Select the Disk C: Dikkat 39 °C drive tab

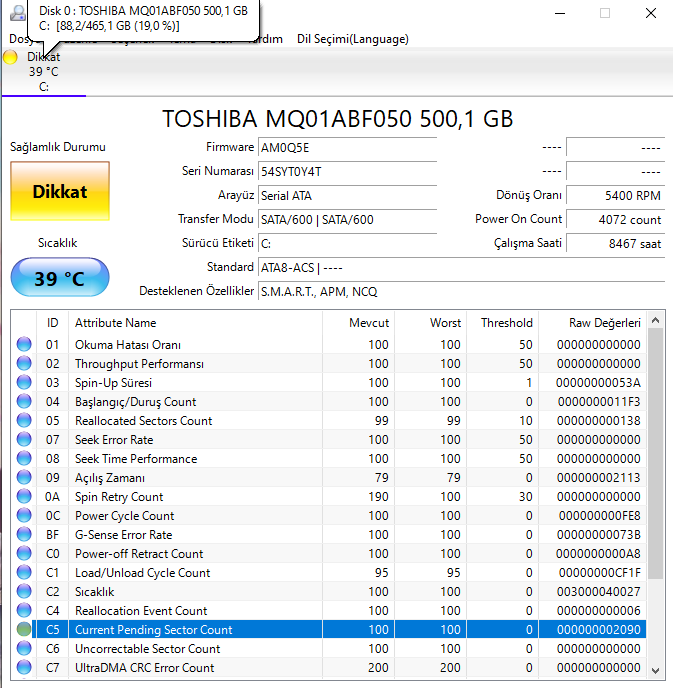coord(43,72)
